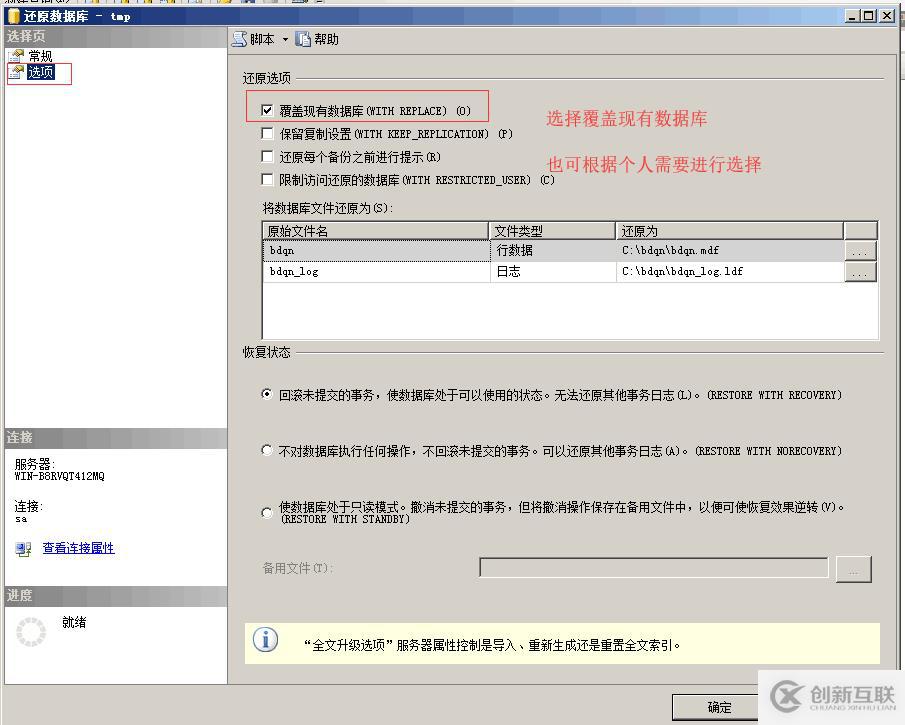Click the 选项 page icon in 选择页

tap(18, 72)
